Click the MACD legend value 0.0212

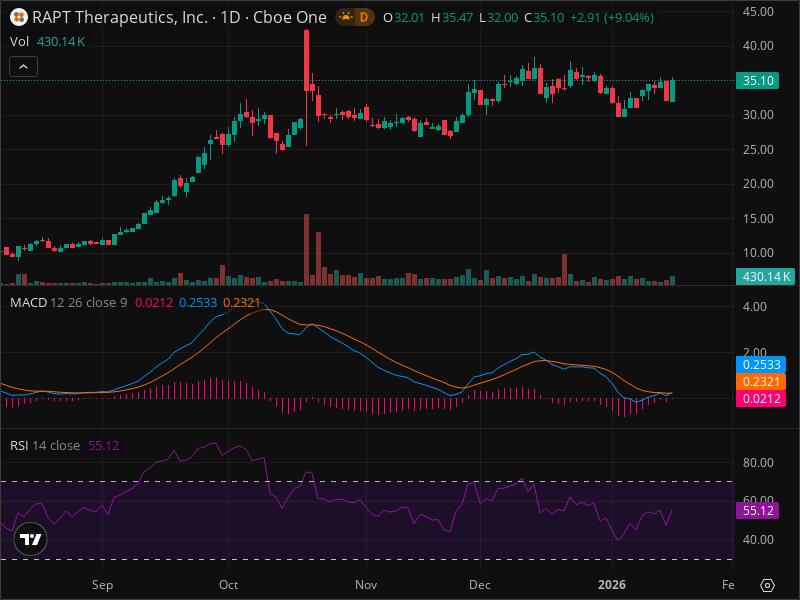pyautogui.click(x=154, y=303)
